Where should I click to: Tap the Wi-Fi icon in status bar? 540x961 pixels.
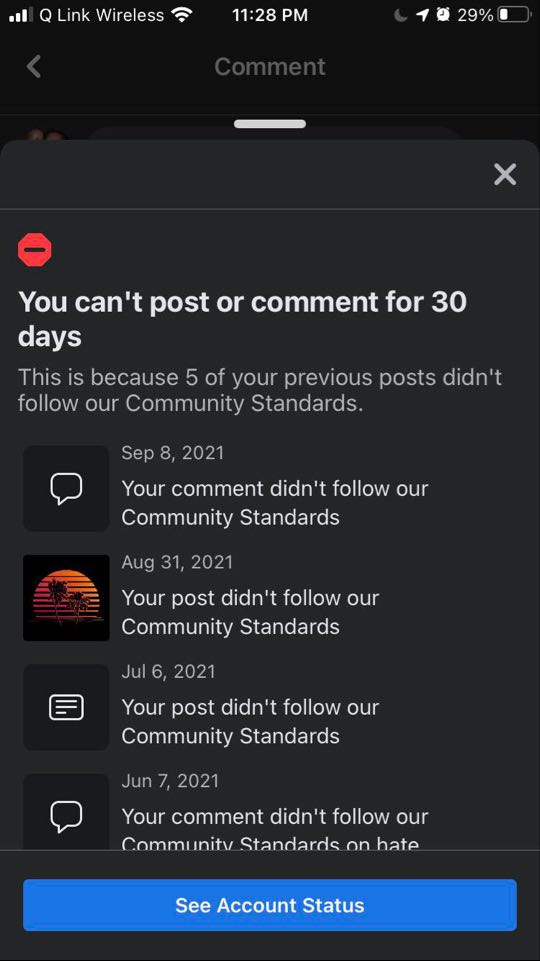coord(183,15)
